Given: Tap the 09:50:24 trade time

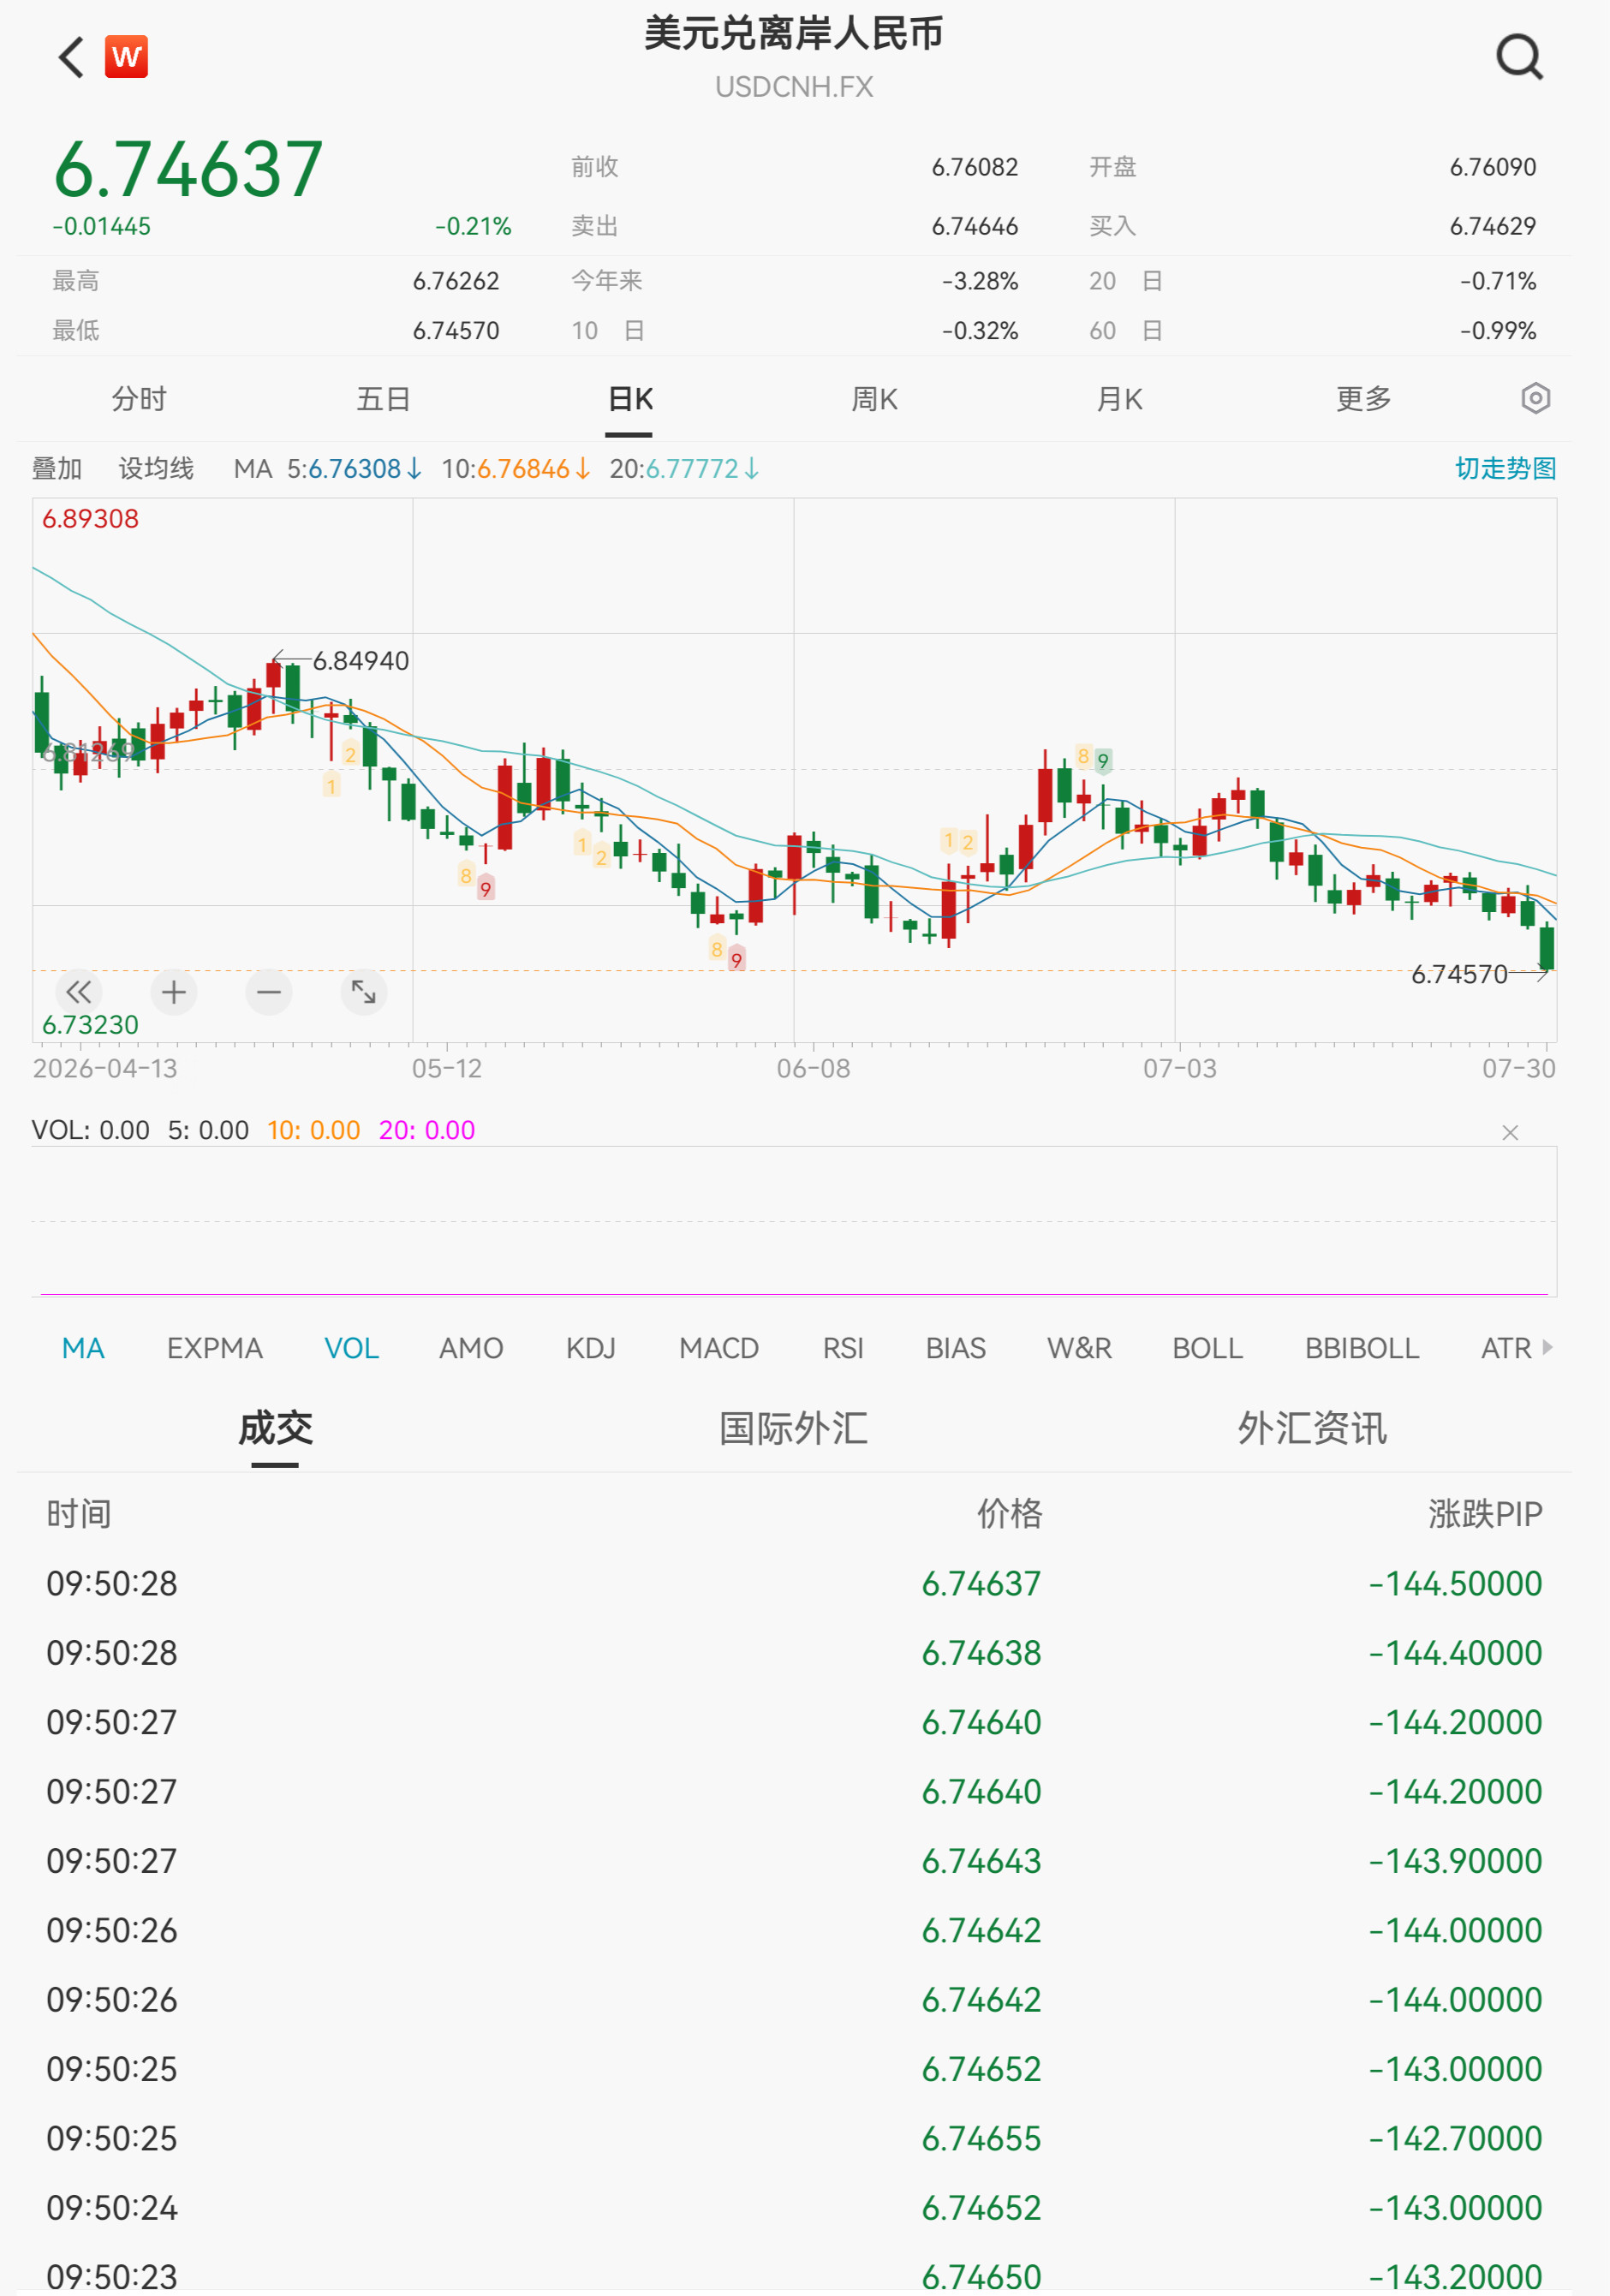Looking at the screenshot, I should (x=112, y=2207).
